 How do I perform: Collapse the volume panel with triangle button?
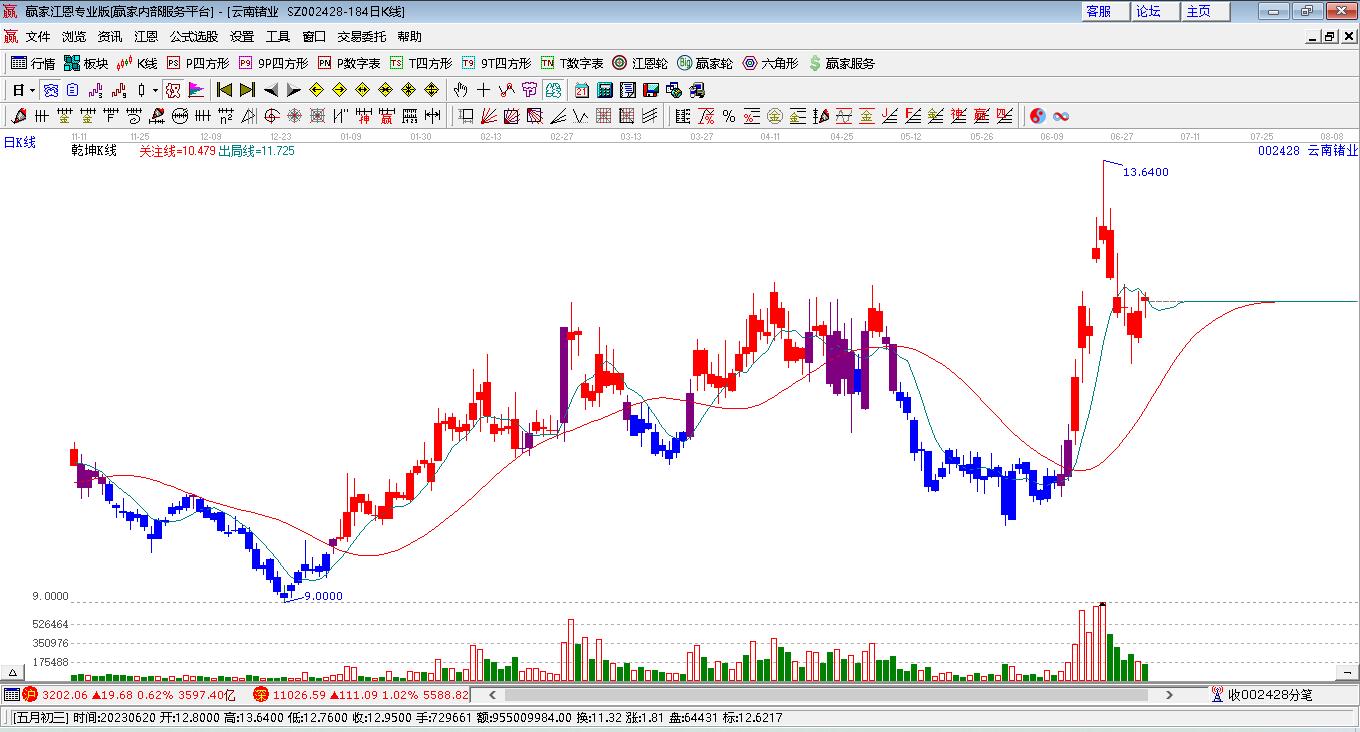coord(14,672)
